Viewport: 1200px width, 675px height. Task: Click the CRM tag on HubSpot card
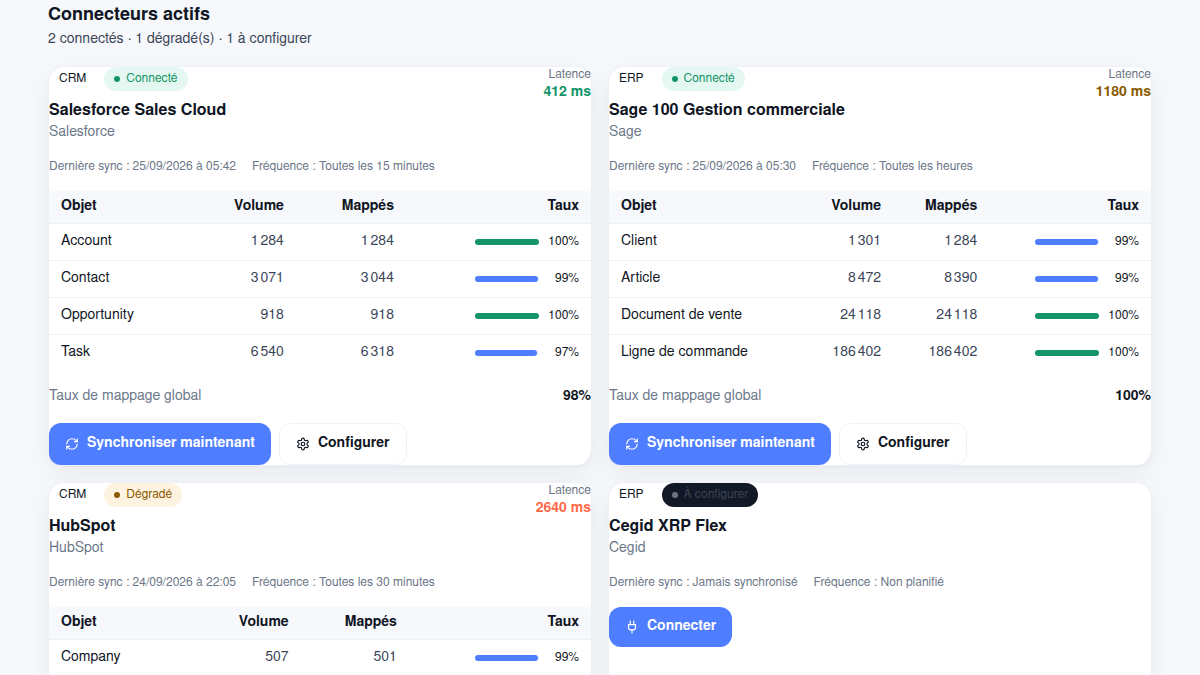(x=73, y=494)
